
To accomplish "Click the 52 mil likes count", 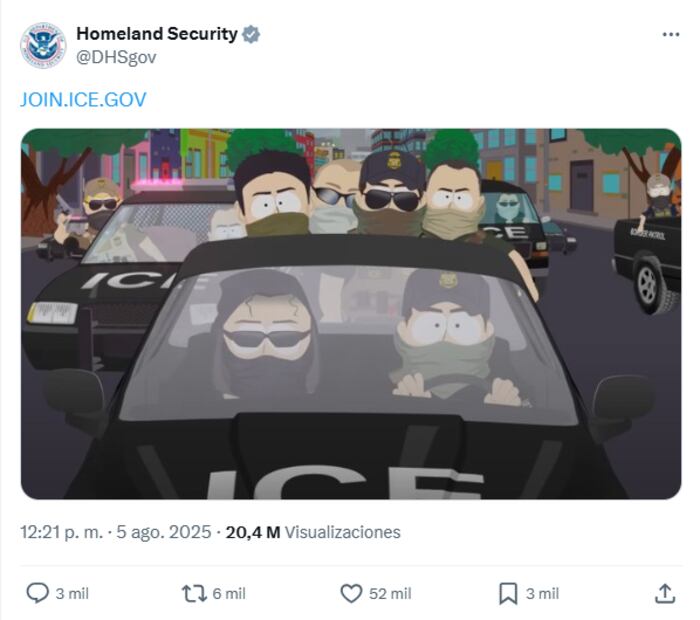I will tap(390, 594).
